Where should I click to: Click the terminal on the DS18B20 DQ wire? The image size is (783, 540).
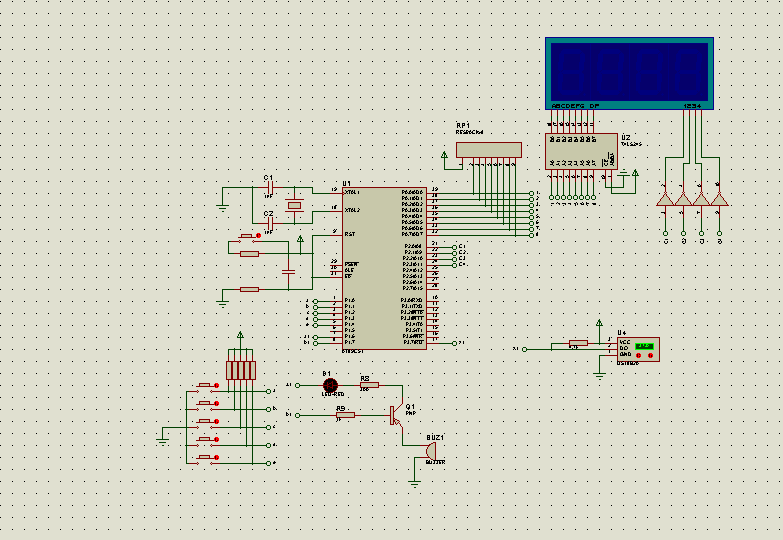pyautogui.click(x=525, y=349)
